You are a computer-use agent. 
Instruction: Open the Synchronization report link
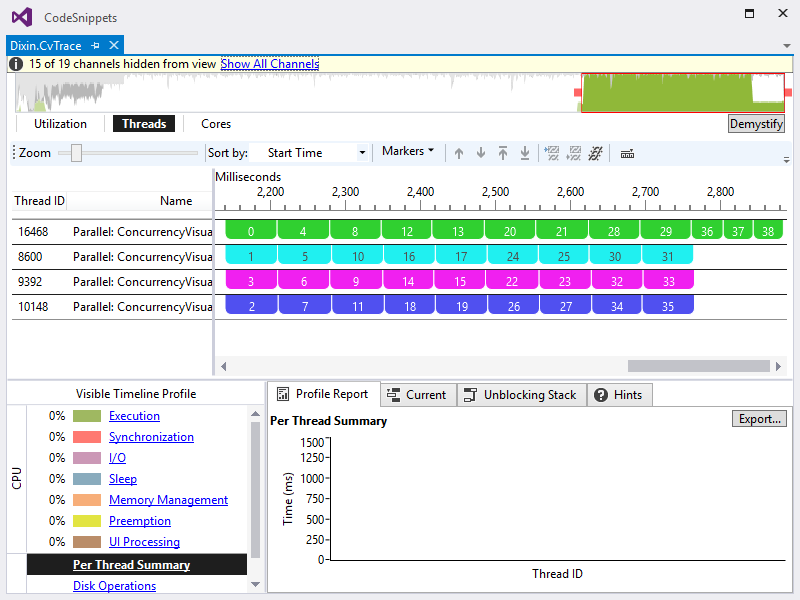[151, 437]
